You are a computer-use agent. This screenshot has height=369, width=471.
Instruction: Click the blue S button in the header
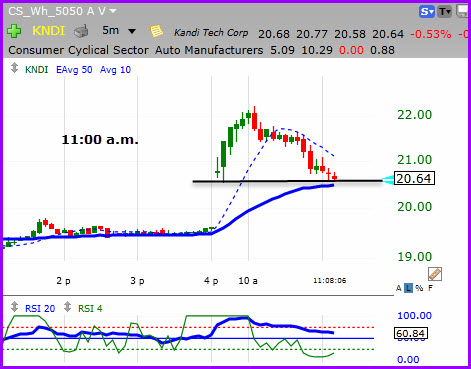(427, 12)
